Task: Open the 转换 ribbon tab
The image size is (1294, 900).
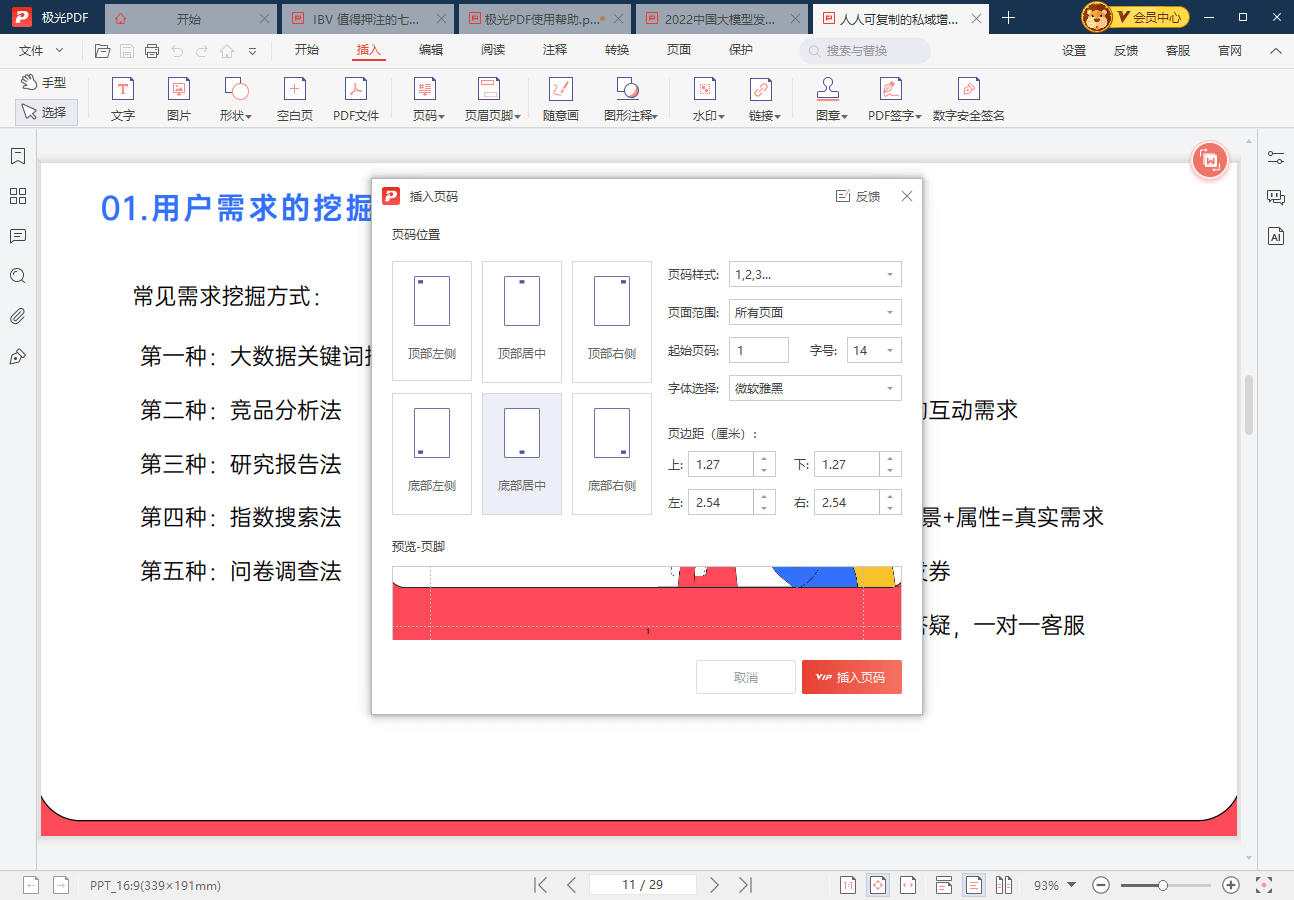Action: [x=617, y=50]
